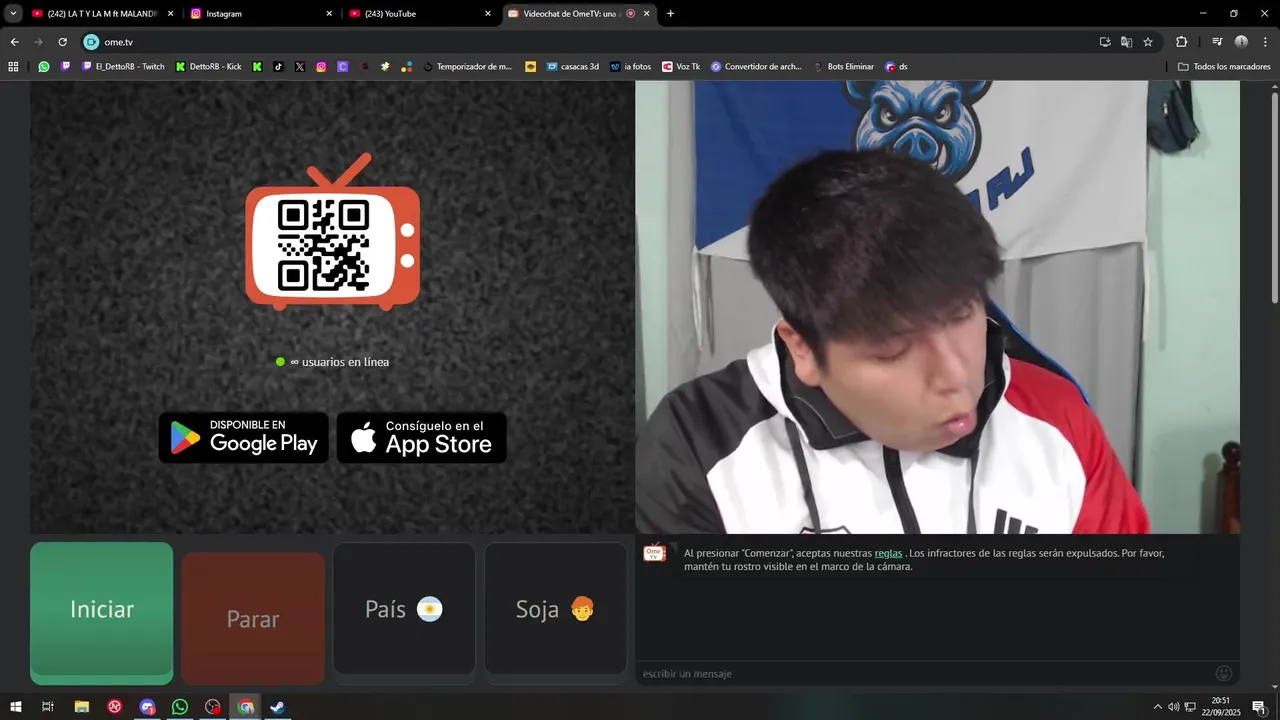Open the X (Twitter) bookmark icon
1280x720 pixels.
[300, 67]
